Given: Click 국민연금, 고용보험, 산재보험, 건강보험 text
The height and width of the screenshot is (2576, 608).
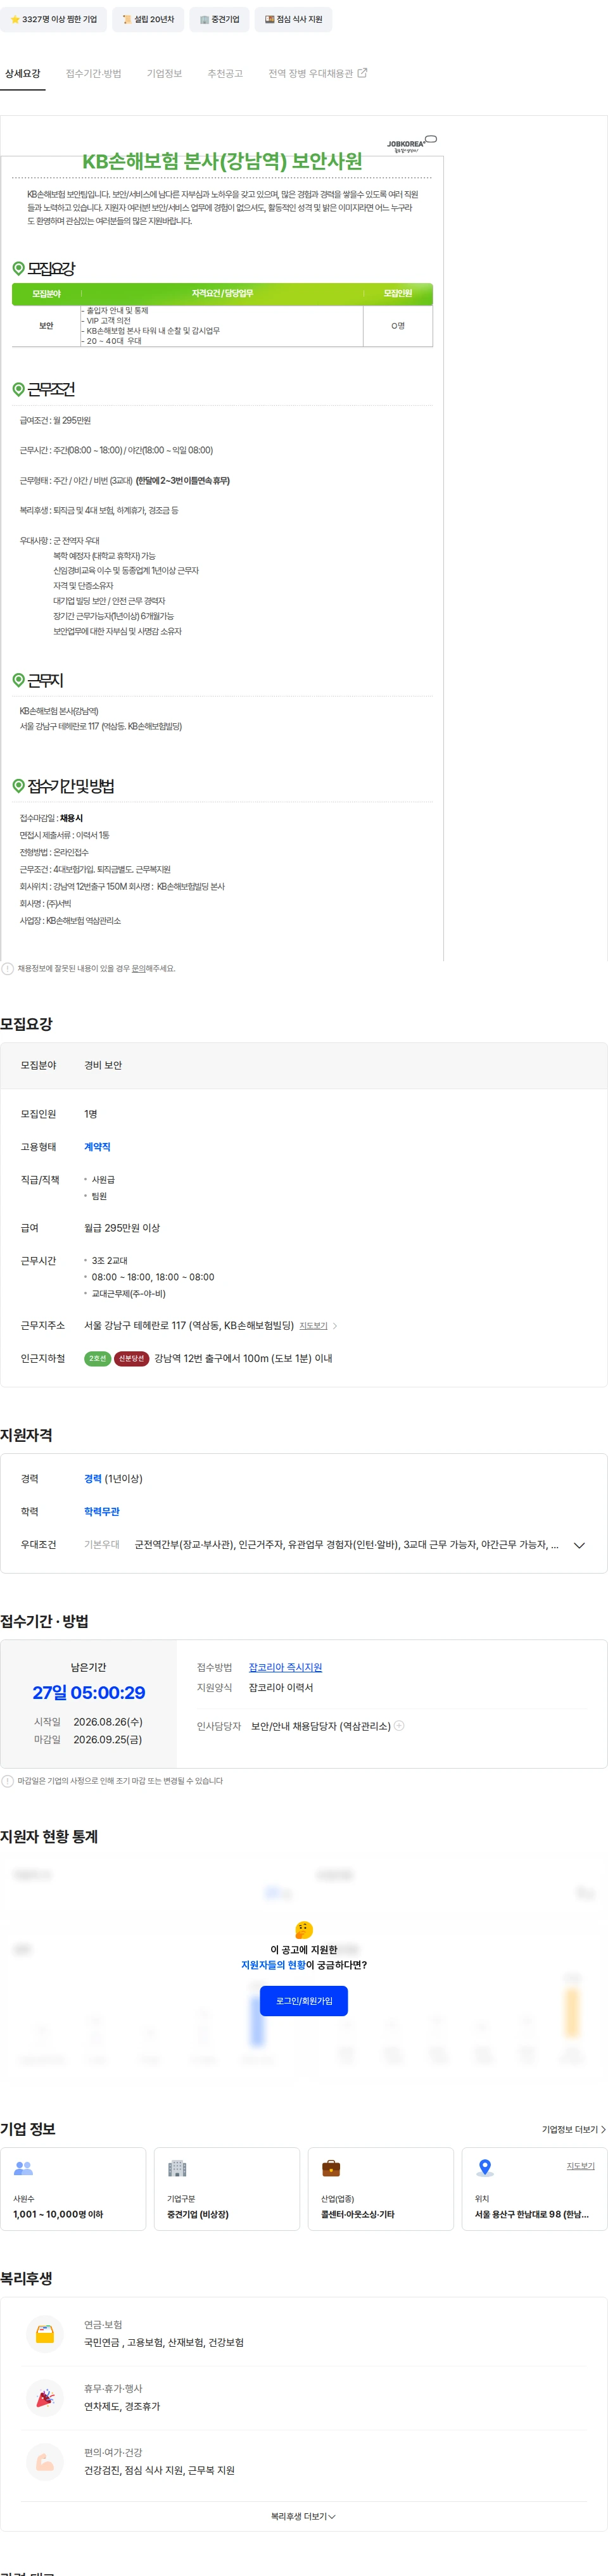Looking at the screenshot, I should pos(164,2343).
